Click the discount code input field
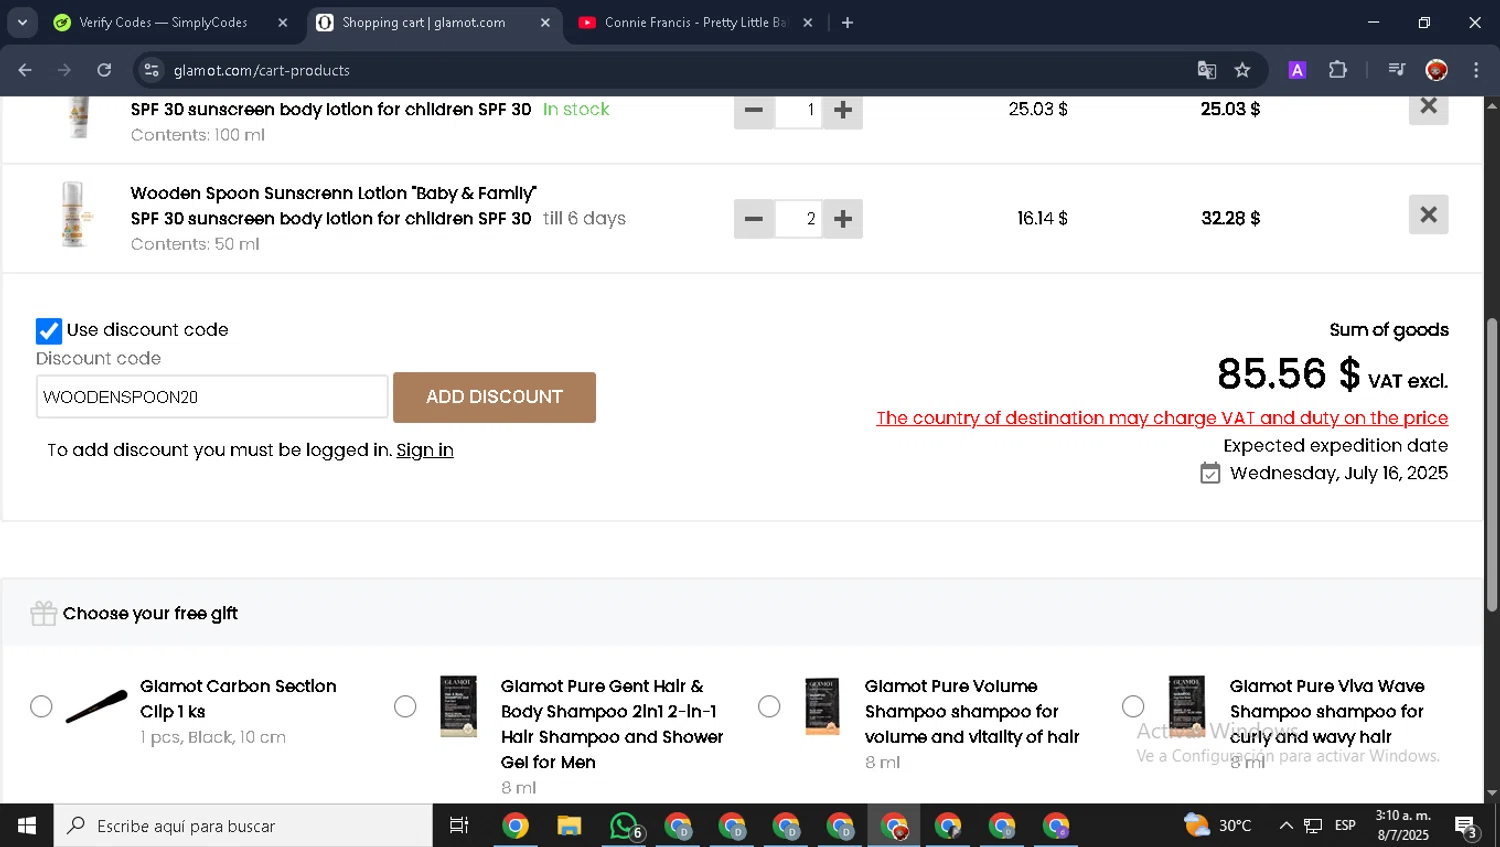Viewport: 1500px width, 847px height. [x=212, y=397]
